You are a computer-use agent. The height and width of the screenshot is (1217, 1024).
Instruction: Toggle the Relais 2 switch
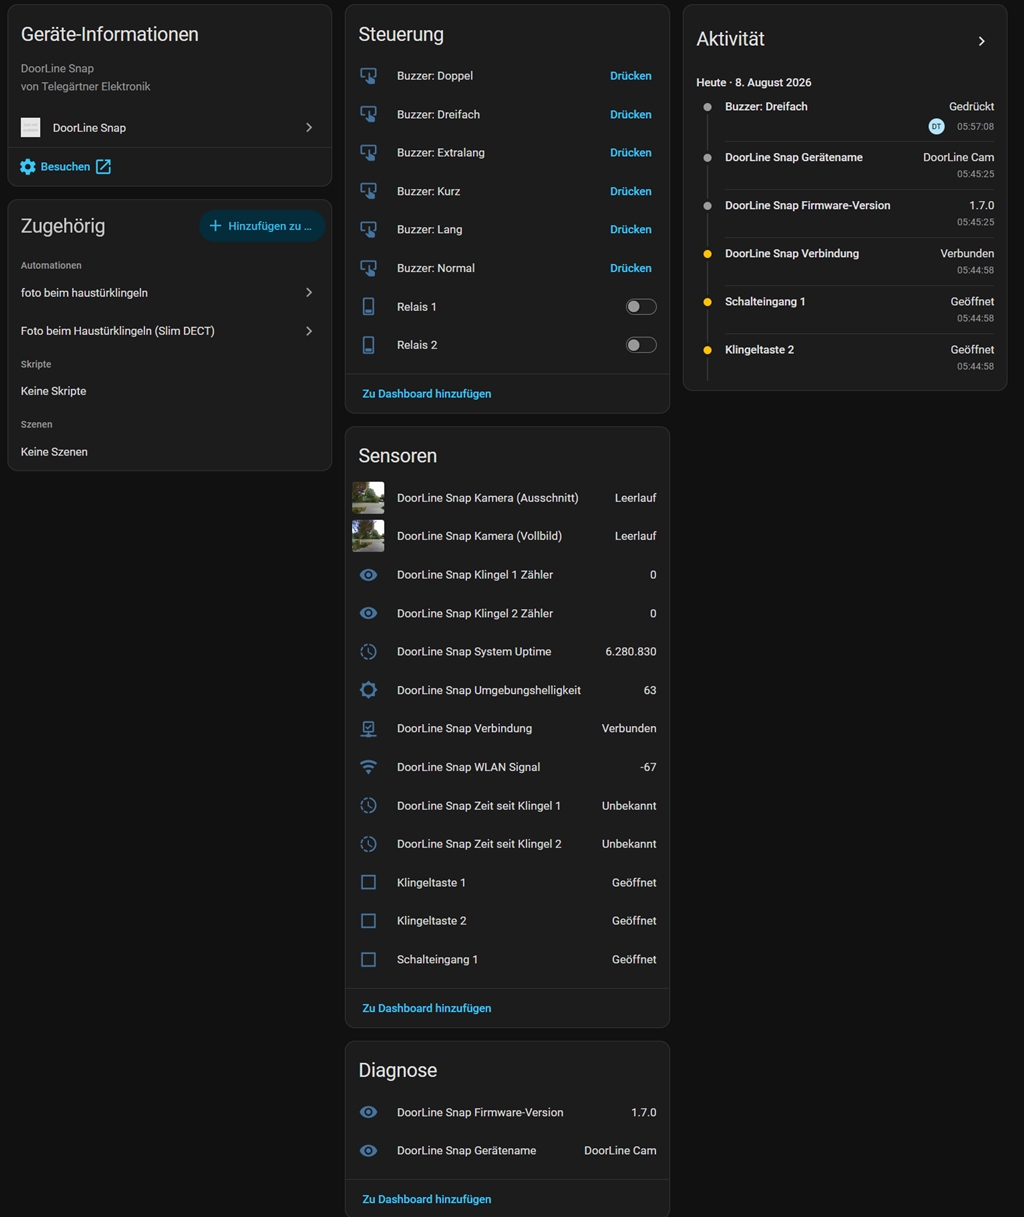coord(641,345)
